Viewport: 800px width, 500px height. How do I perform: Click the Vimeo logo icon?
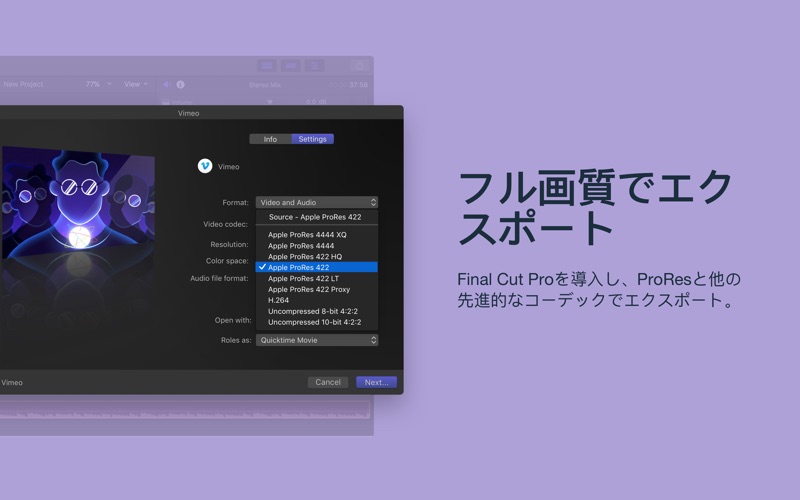tap(205, 166)
